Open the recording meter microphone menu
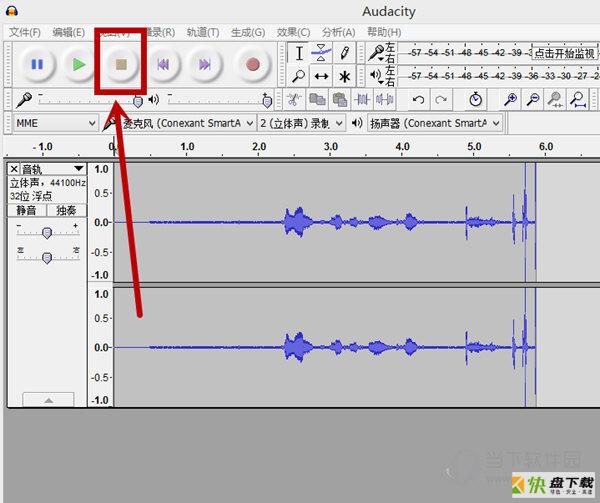This screenshot has height=503, width=600. pos(376,53)
